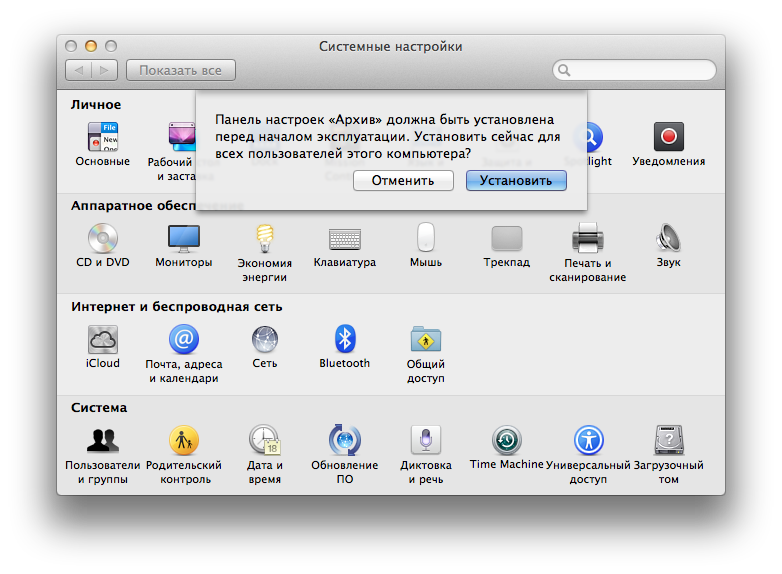Open the Мониторы settings pane

[183, 239]
